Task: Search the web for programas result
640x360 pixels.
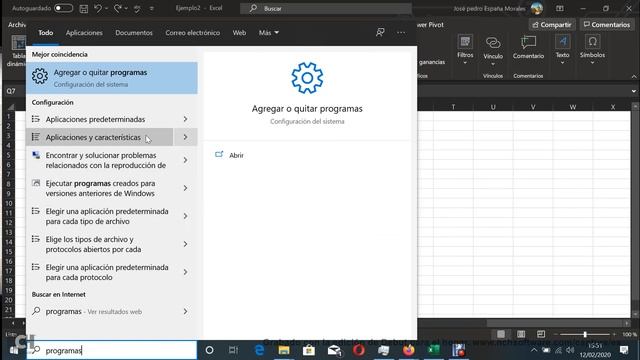Action: 100,311
